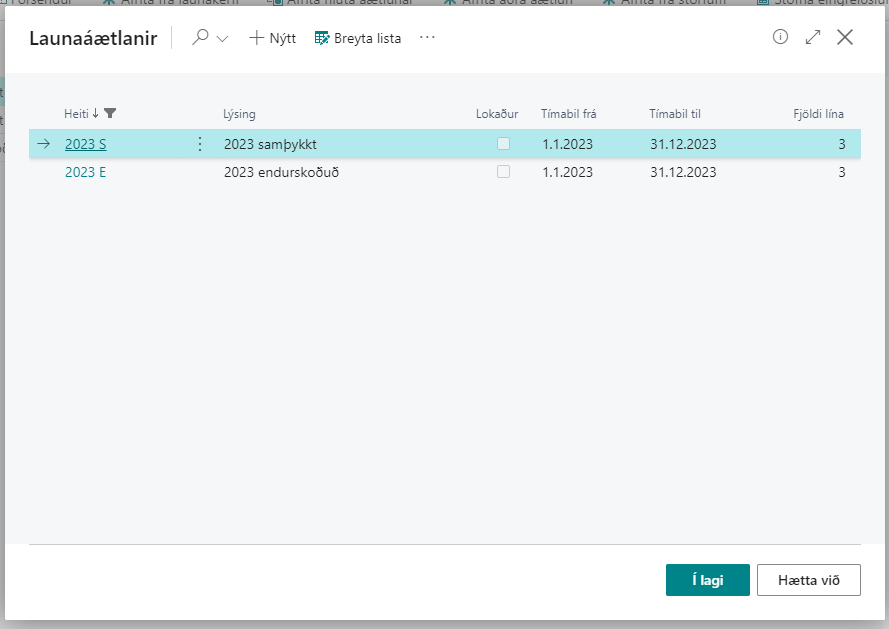Toggle Lokaður checkbox for 2023 samþykkt
This screenshot has height=629, width=889.
(503, 144)
